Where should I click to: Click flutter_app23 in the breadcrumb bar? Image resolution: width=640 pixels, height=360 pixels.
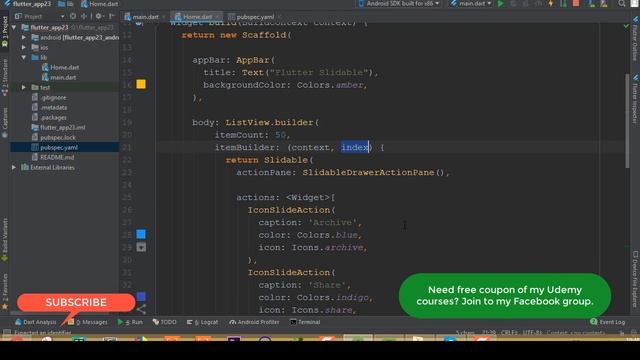(28, 4)
